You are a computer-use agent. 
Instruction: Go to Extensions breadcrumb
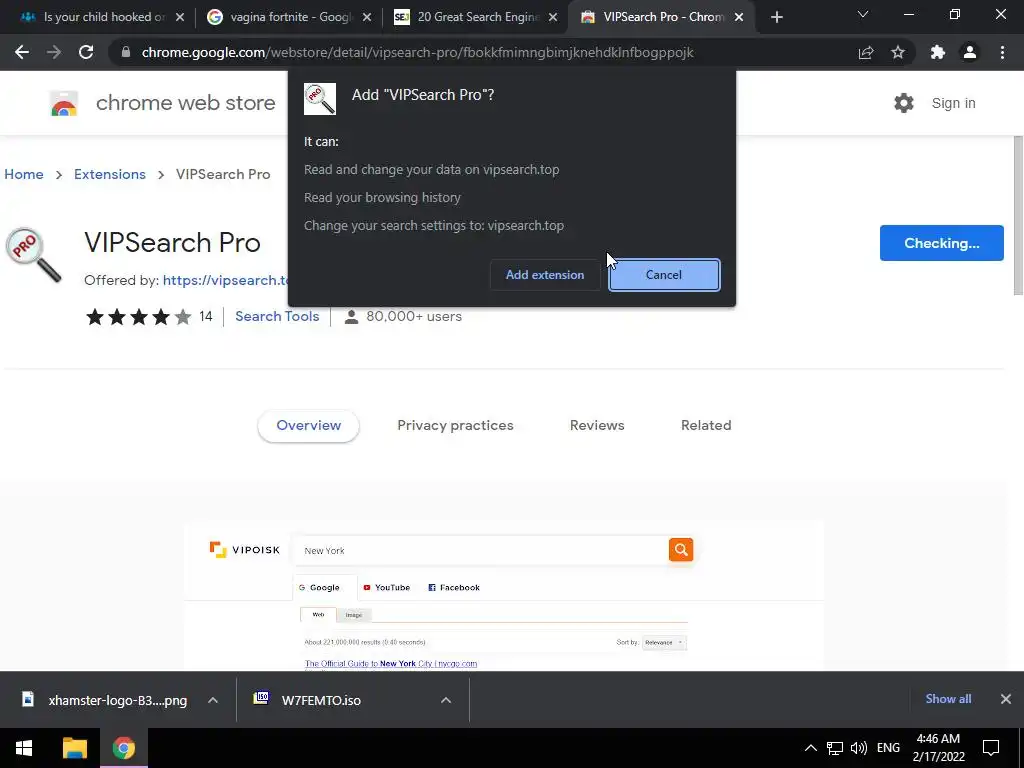tap(110, 174)
